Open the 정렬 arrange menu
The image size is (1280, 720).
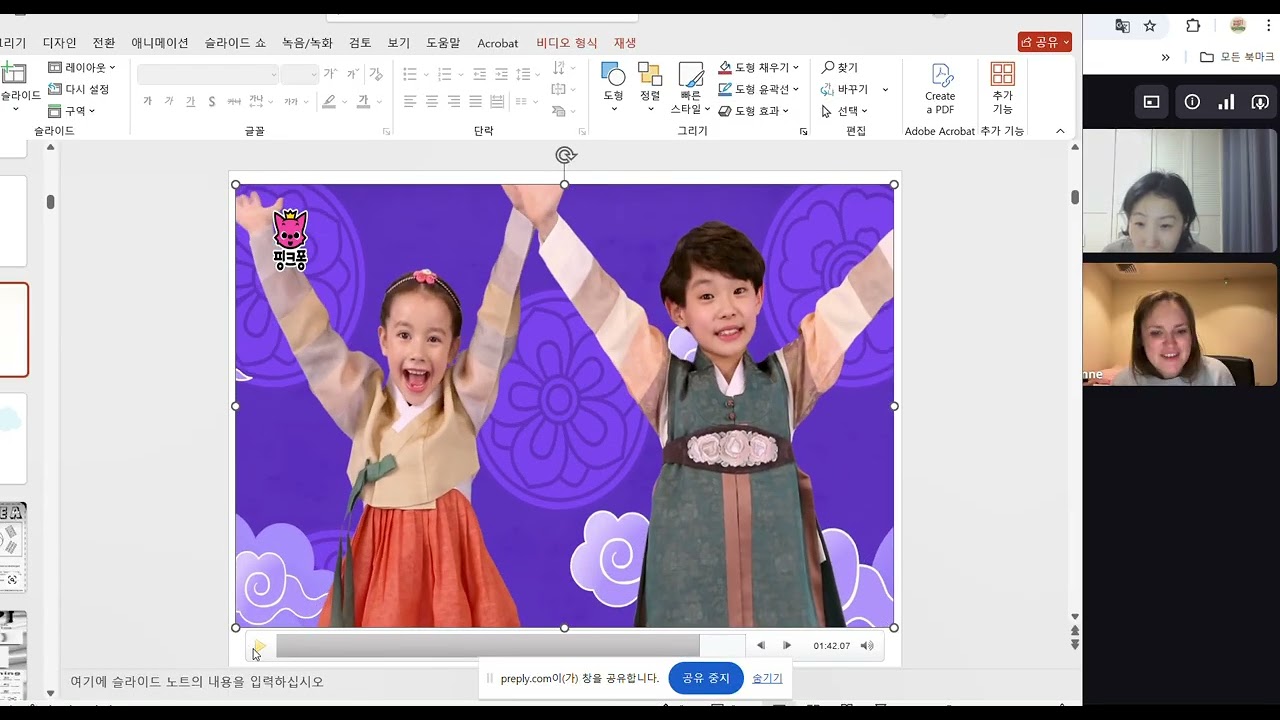pyautogui.click(x=650, y=86)
